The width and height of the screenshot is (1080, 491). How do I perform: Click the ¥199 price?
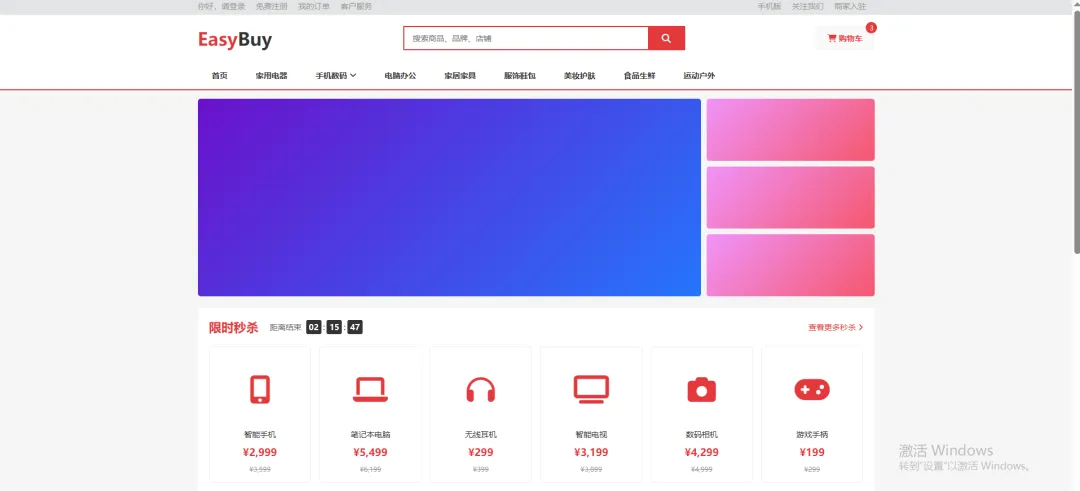pos(812,452)
